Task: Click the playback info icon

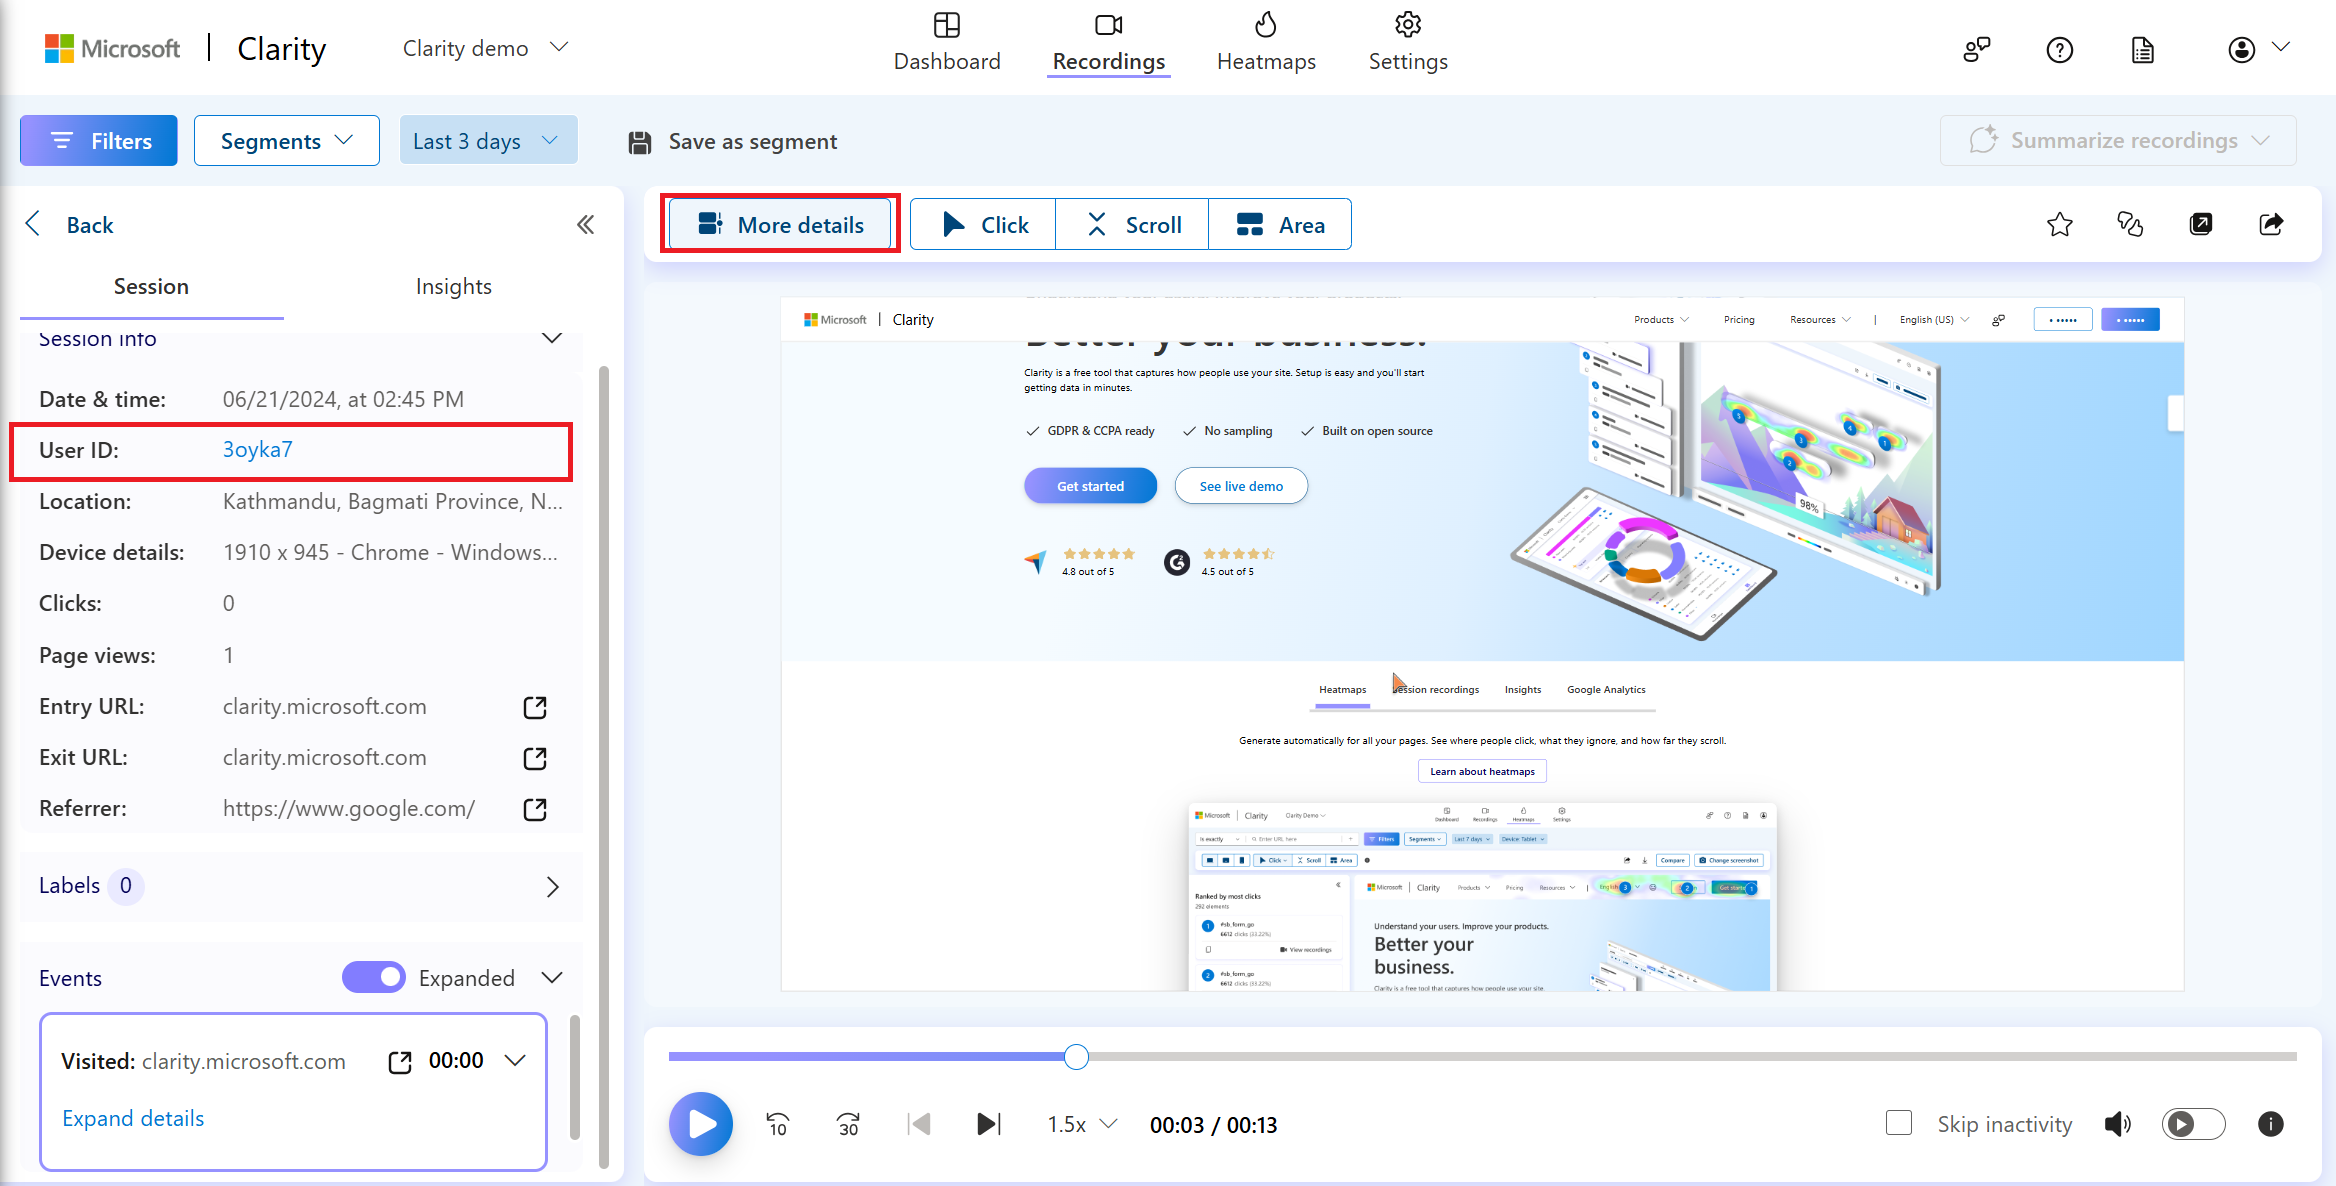Action: (x=2270, y=1124)
